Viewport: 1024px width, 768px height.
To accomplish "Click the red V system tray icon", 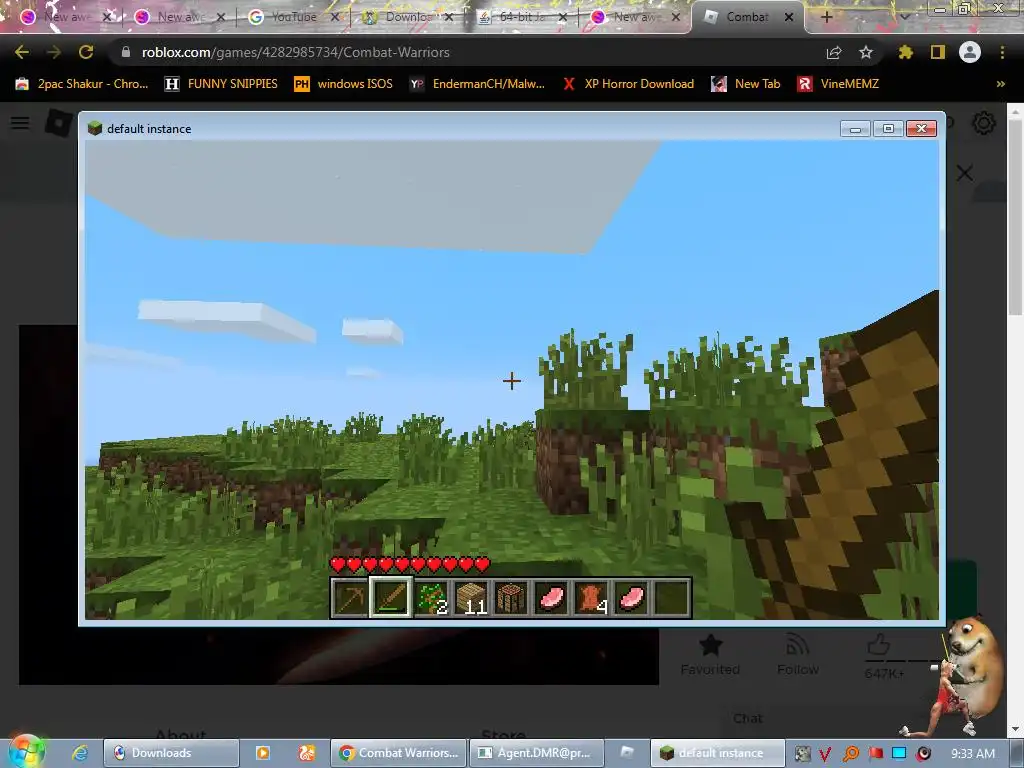I will point(825,754).
